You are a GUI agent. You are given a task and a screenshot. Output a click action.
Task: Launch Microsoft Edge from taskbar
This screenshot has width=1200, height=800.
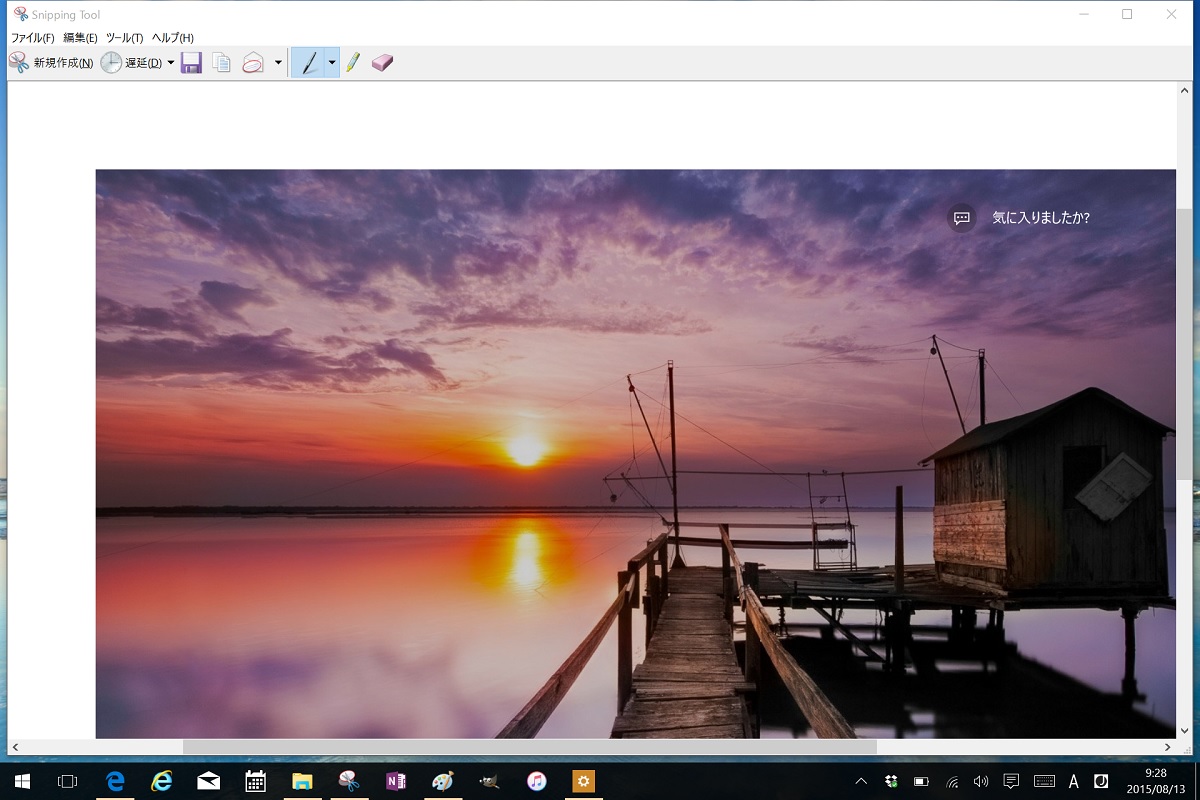(115, 781)
